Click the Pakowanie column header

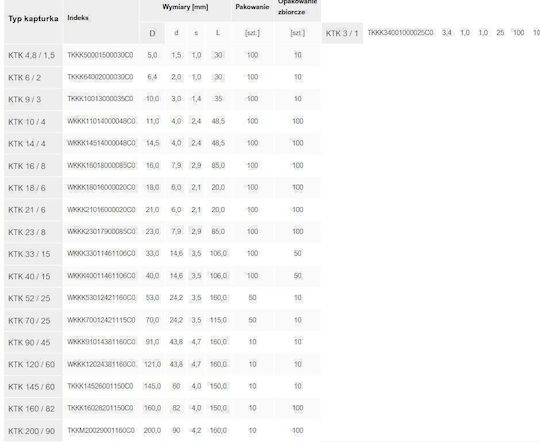(x=252, y=7)
